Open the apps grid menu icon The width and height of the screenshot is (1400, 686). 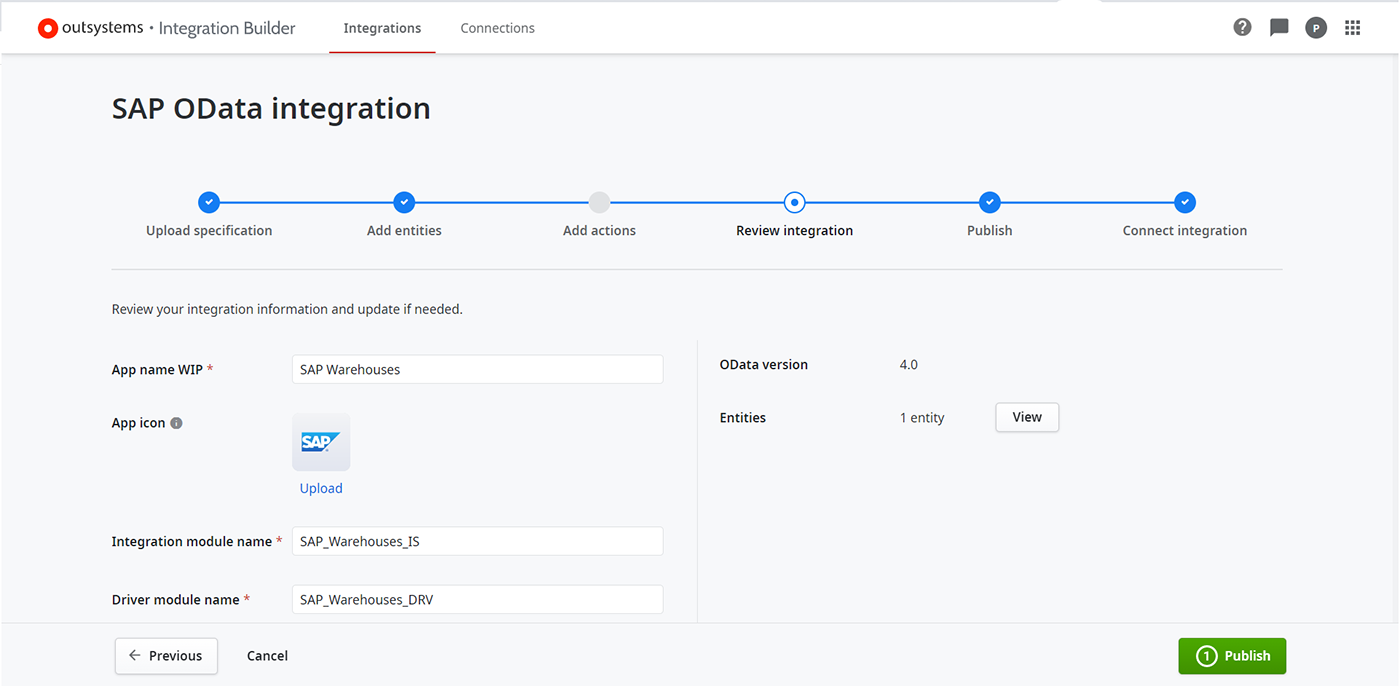[x=1353, y=28]
